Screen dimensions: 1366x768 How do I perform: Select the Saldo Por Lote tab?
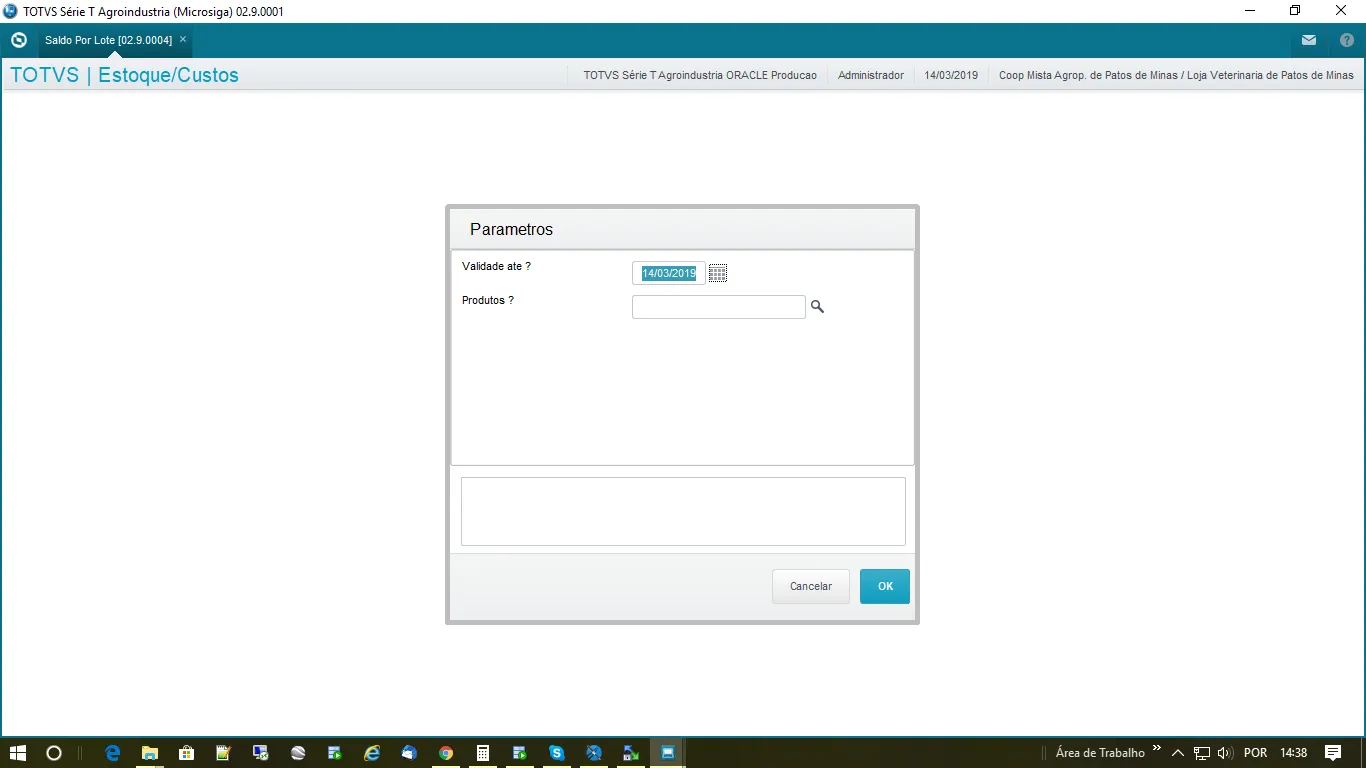(x=108, y=40)
